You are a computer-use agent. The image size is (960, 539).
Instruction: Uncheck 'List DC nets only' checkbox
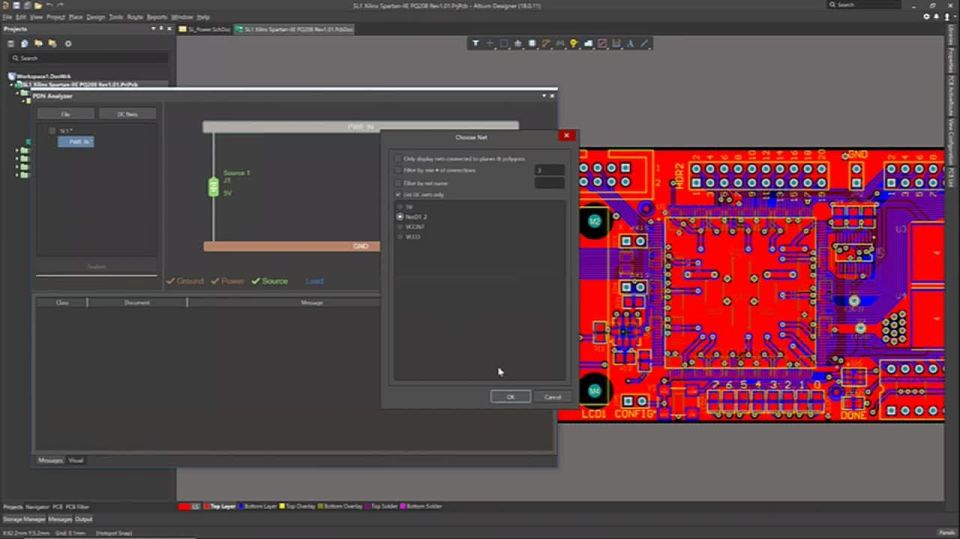click(399, 195)
